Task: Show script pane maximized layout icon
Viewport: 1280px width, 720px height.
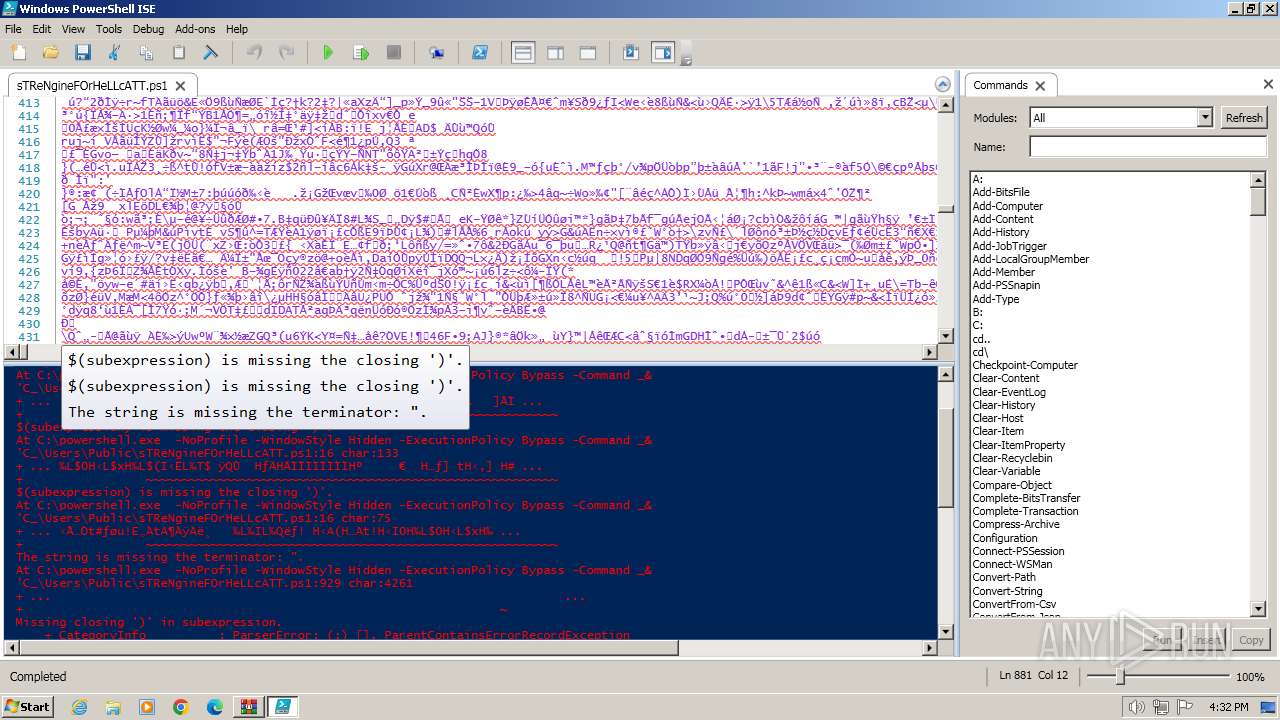Action: pyautogui.click(x=588, y=52)
